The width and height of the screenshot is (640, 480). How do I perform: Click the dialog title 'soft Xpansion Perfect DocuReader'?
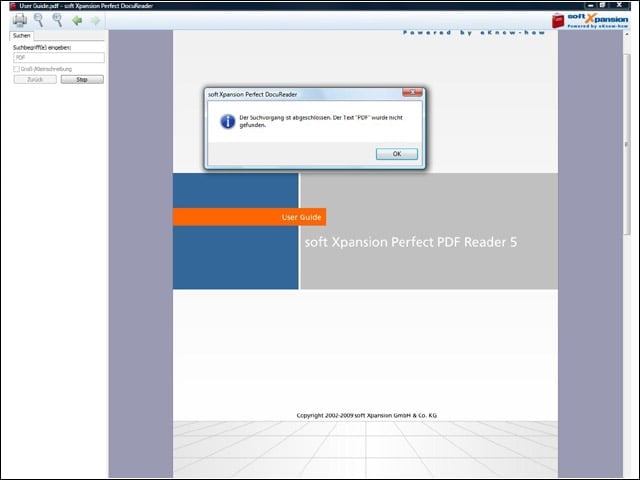point(253,94)
